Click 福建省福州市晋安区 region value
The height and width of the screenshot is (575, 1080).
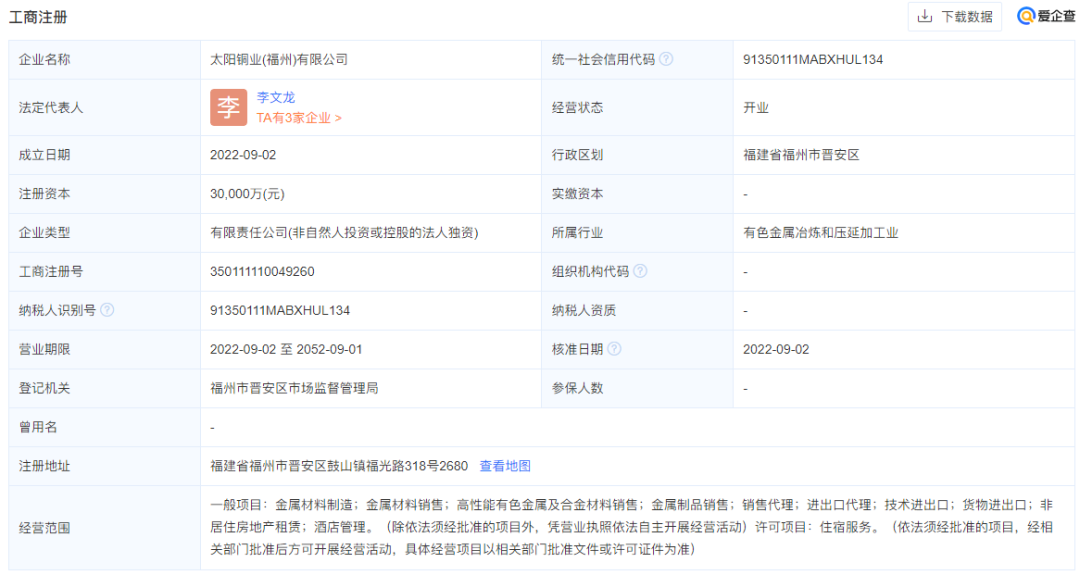pyautogui.click(x=801, y=155)
